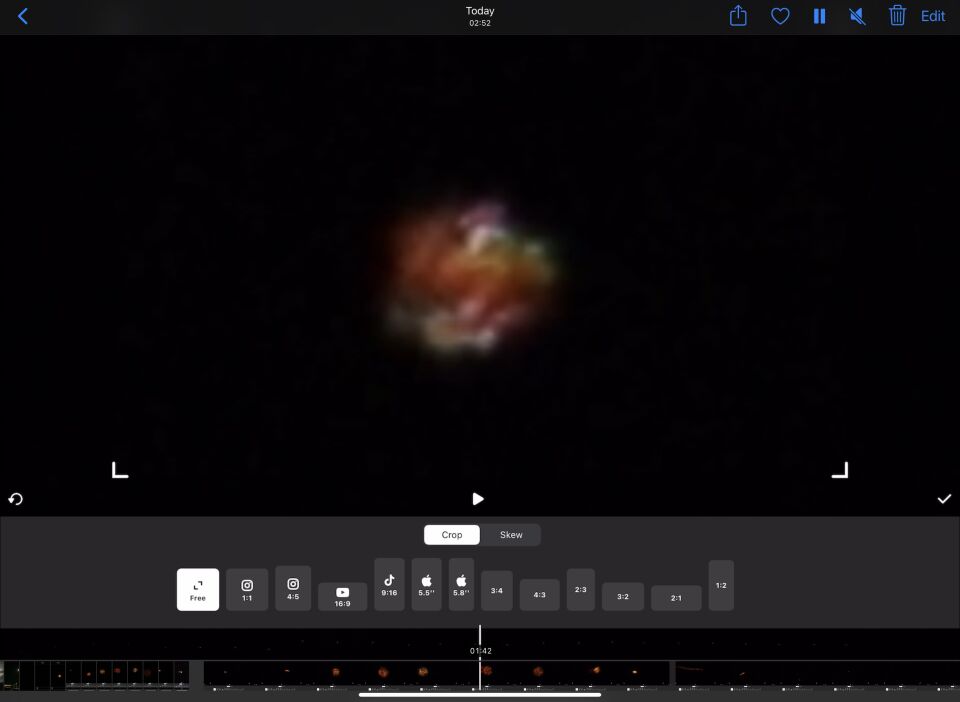Favorite the video with the heart icon

(x=779, y=17)
